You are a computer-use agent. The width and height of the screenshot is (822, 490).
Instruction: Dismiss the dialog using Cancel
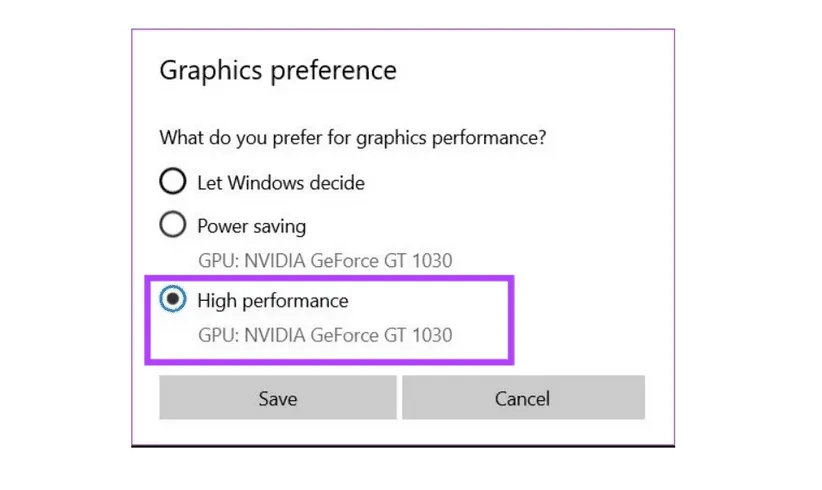[523, 398]
